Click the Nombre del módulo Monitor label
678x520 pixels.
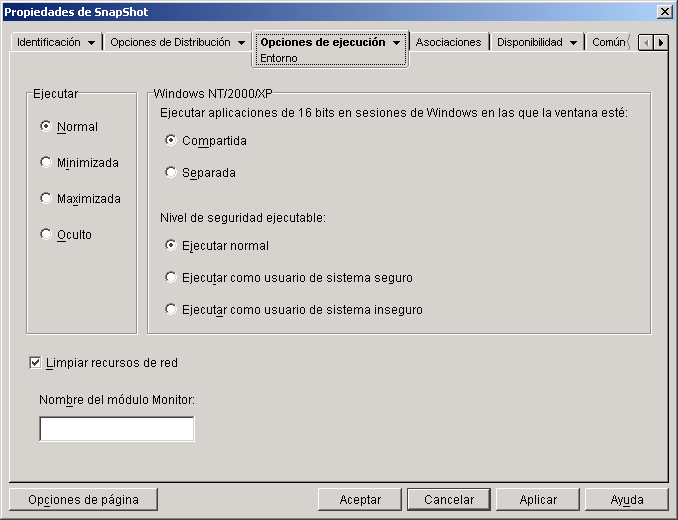click(117, 400)
